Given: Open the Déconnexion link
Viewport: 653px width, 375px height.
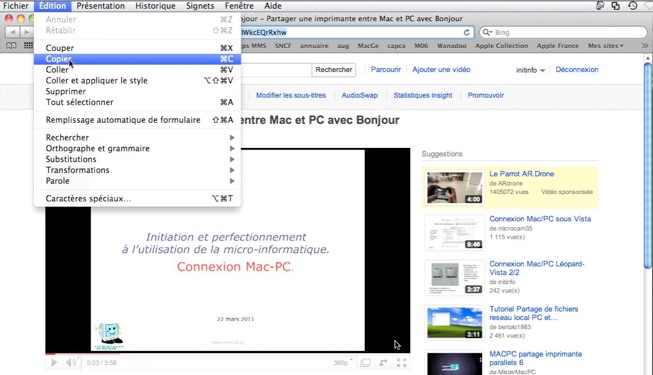Looking at the screenshot, I should pyautogui.click(x=577, y=70).
